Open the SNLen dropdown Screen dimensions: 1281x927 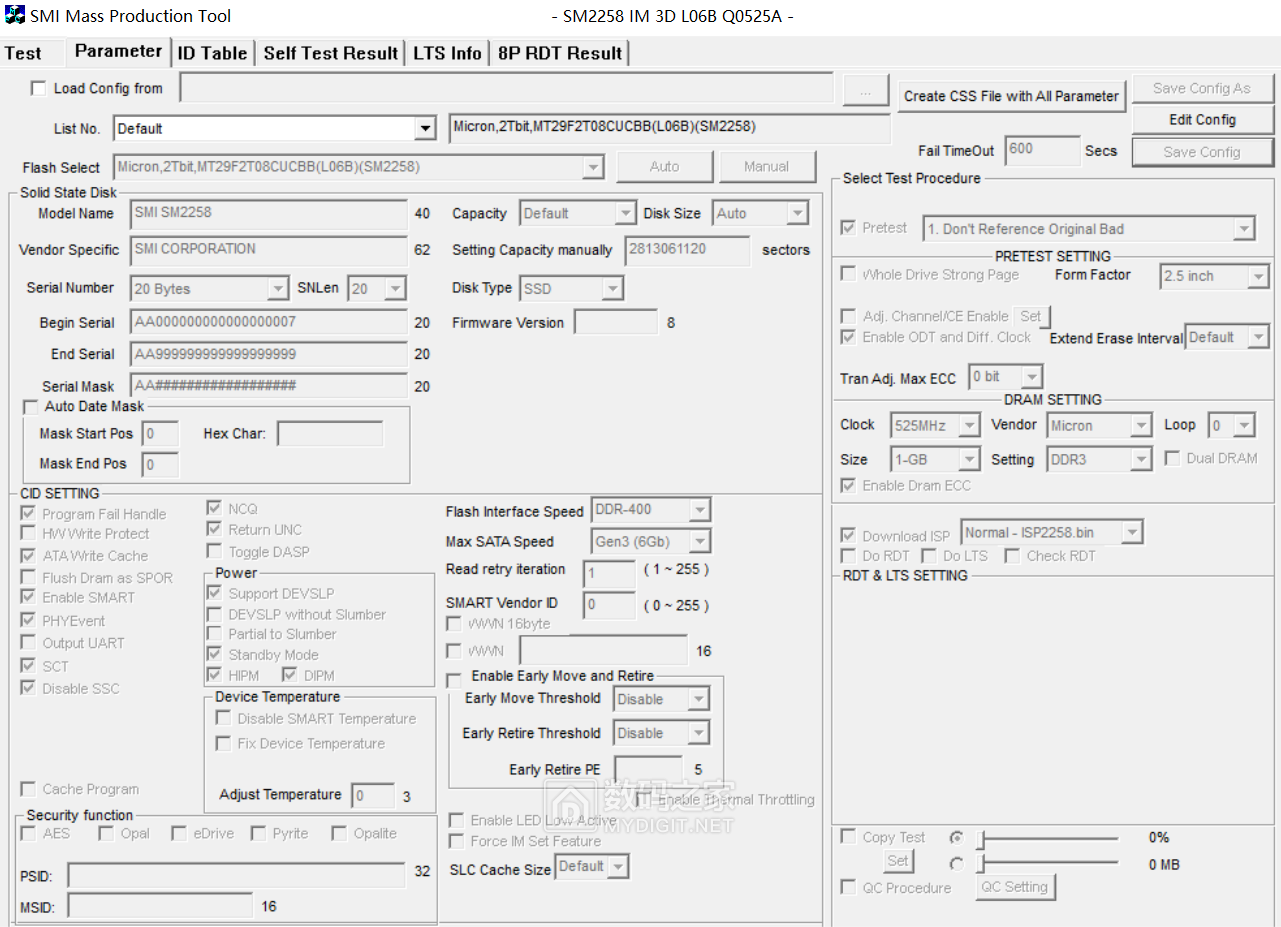[x=377, y=288]
